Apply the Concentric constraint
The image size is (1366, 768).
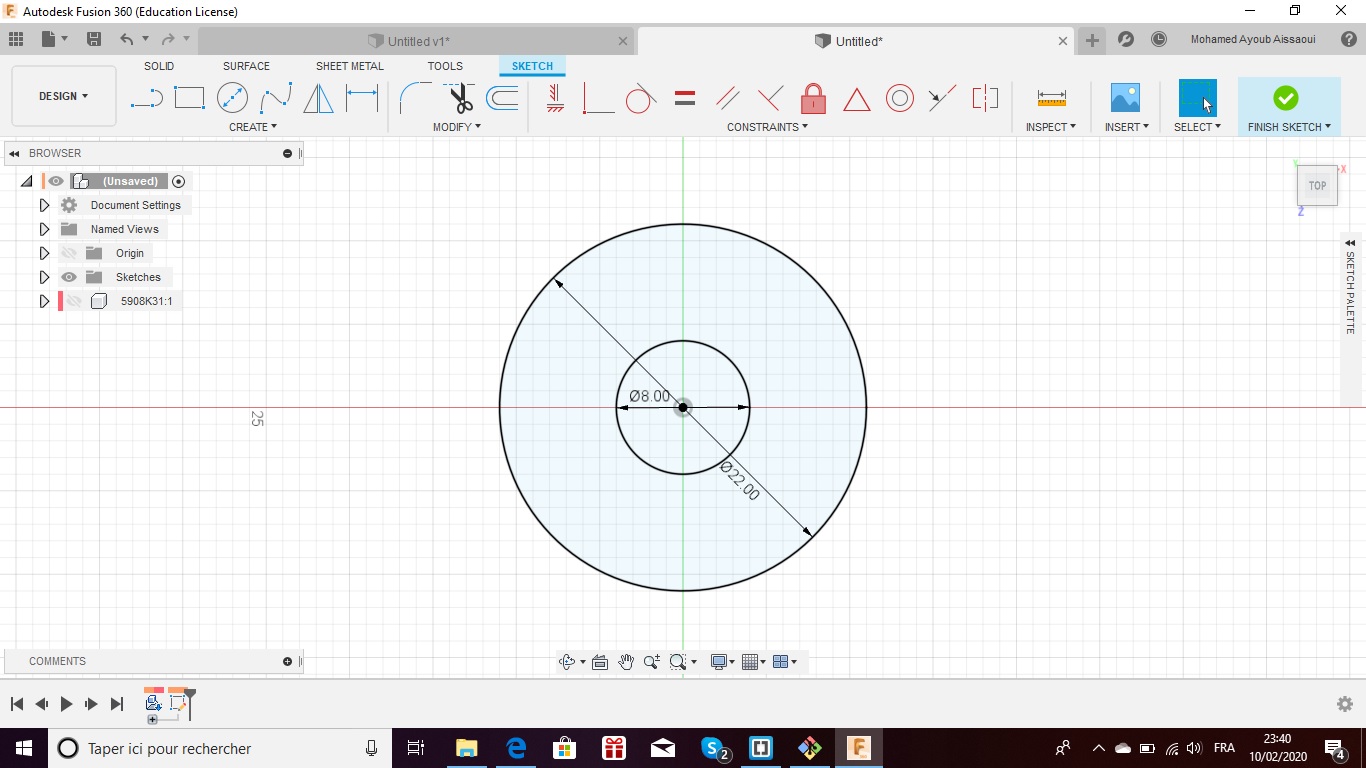(899, 98)
